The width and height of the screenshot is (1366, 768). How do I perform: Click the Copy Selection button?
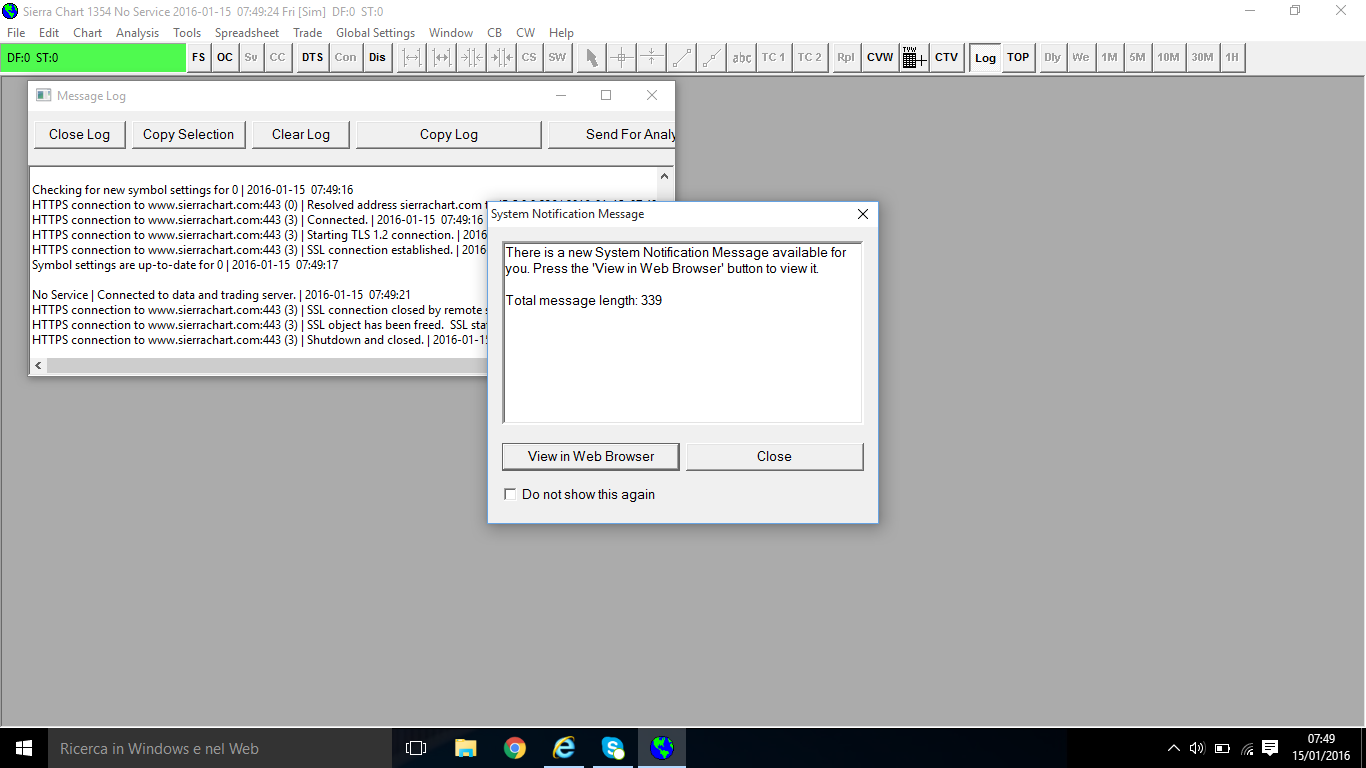pyautogui.click(x=188, y=135)
